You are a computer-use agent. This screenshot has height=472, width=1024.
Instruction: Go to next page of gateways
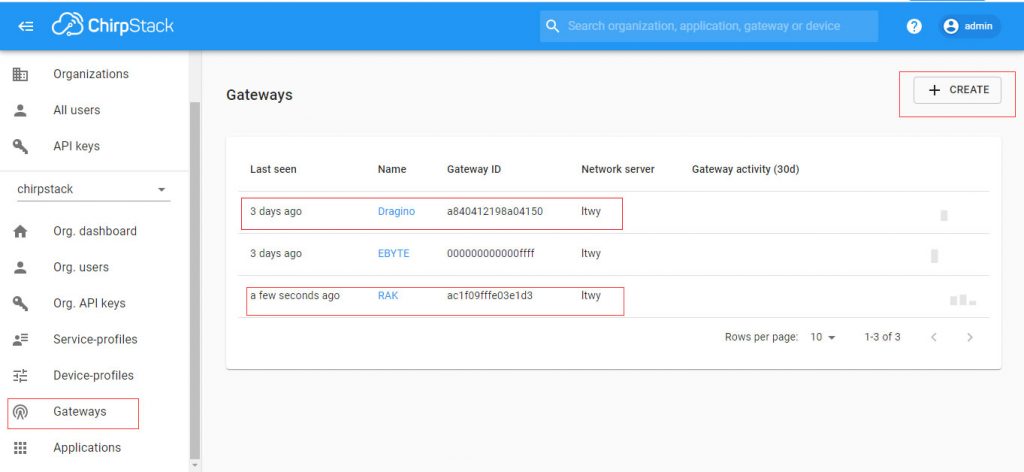pos(970,337)
